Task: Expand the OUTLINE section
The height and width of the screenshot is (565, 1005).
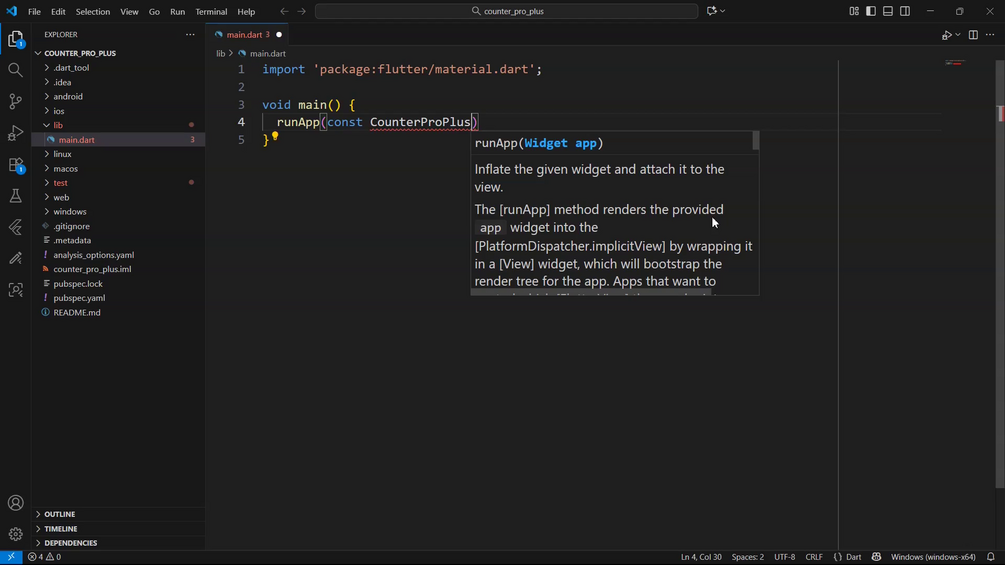Action: [60, 514]
